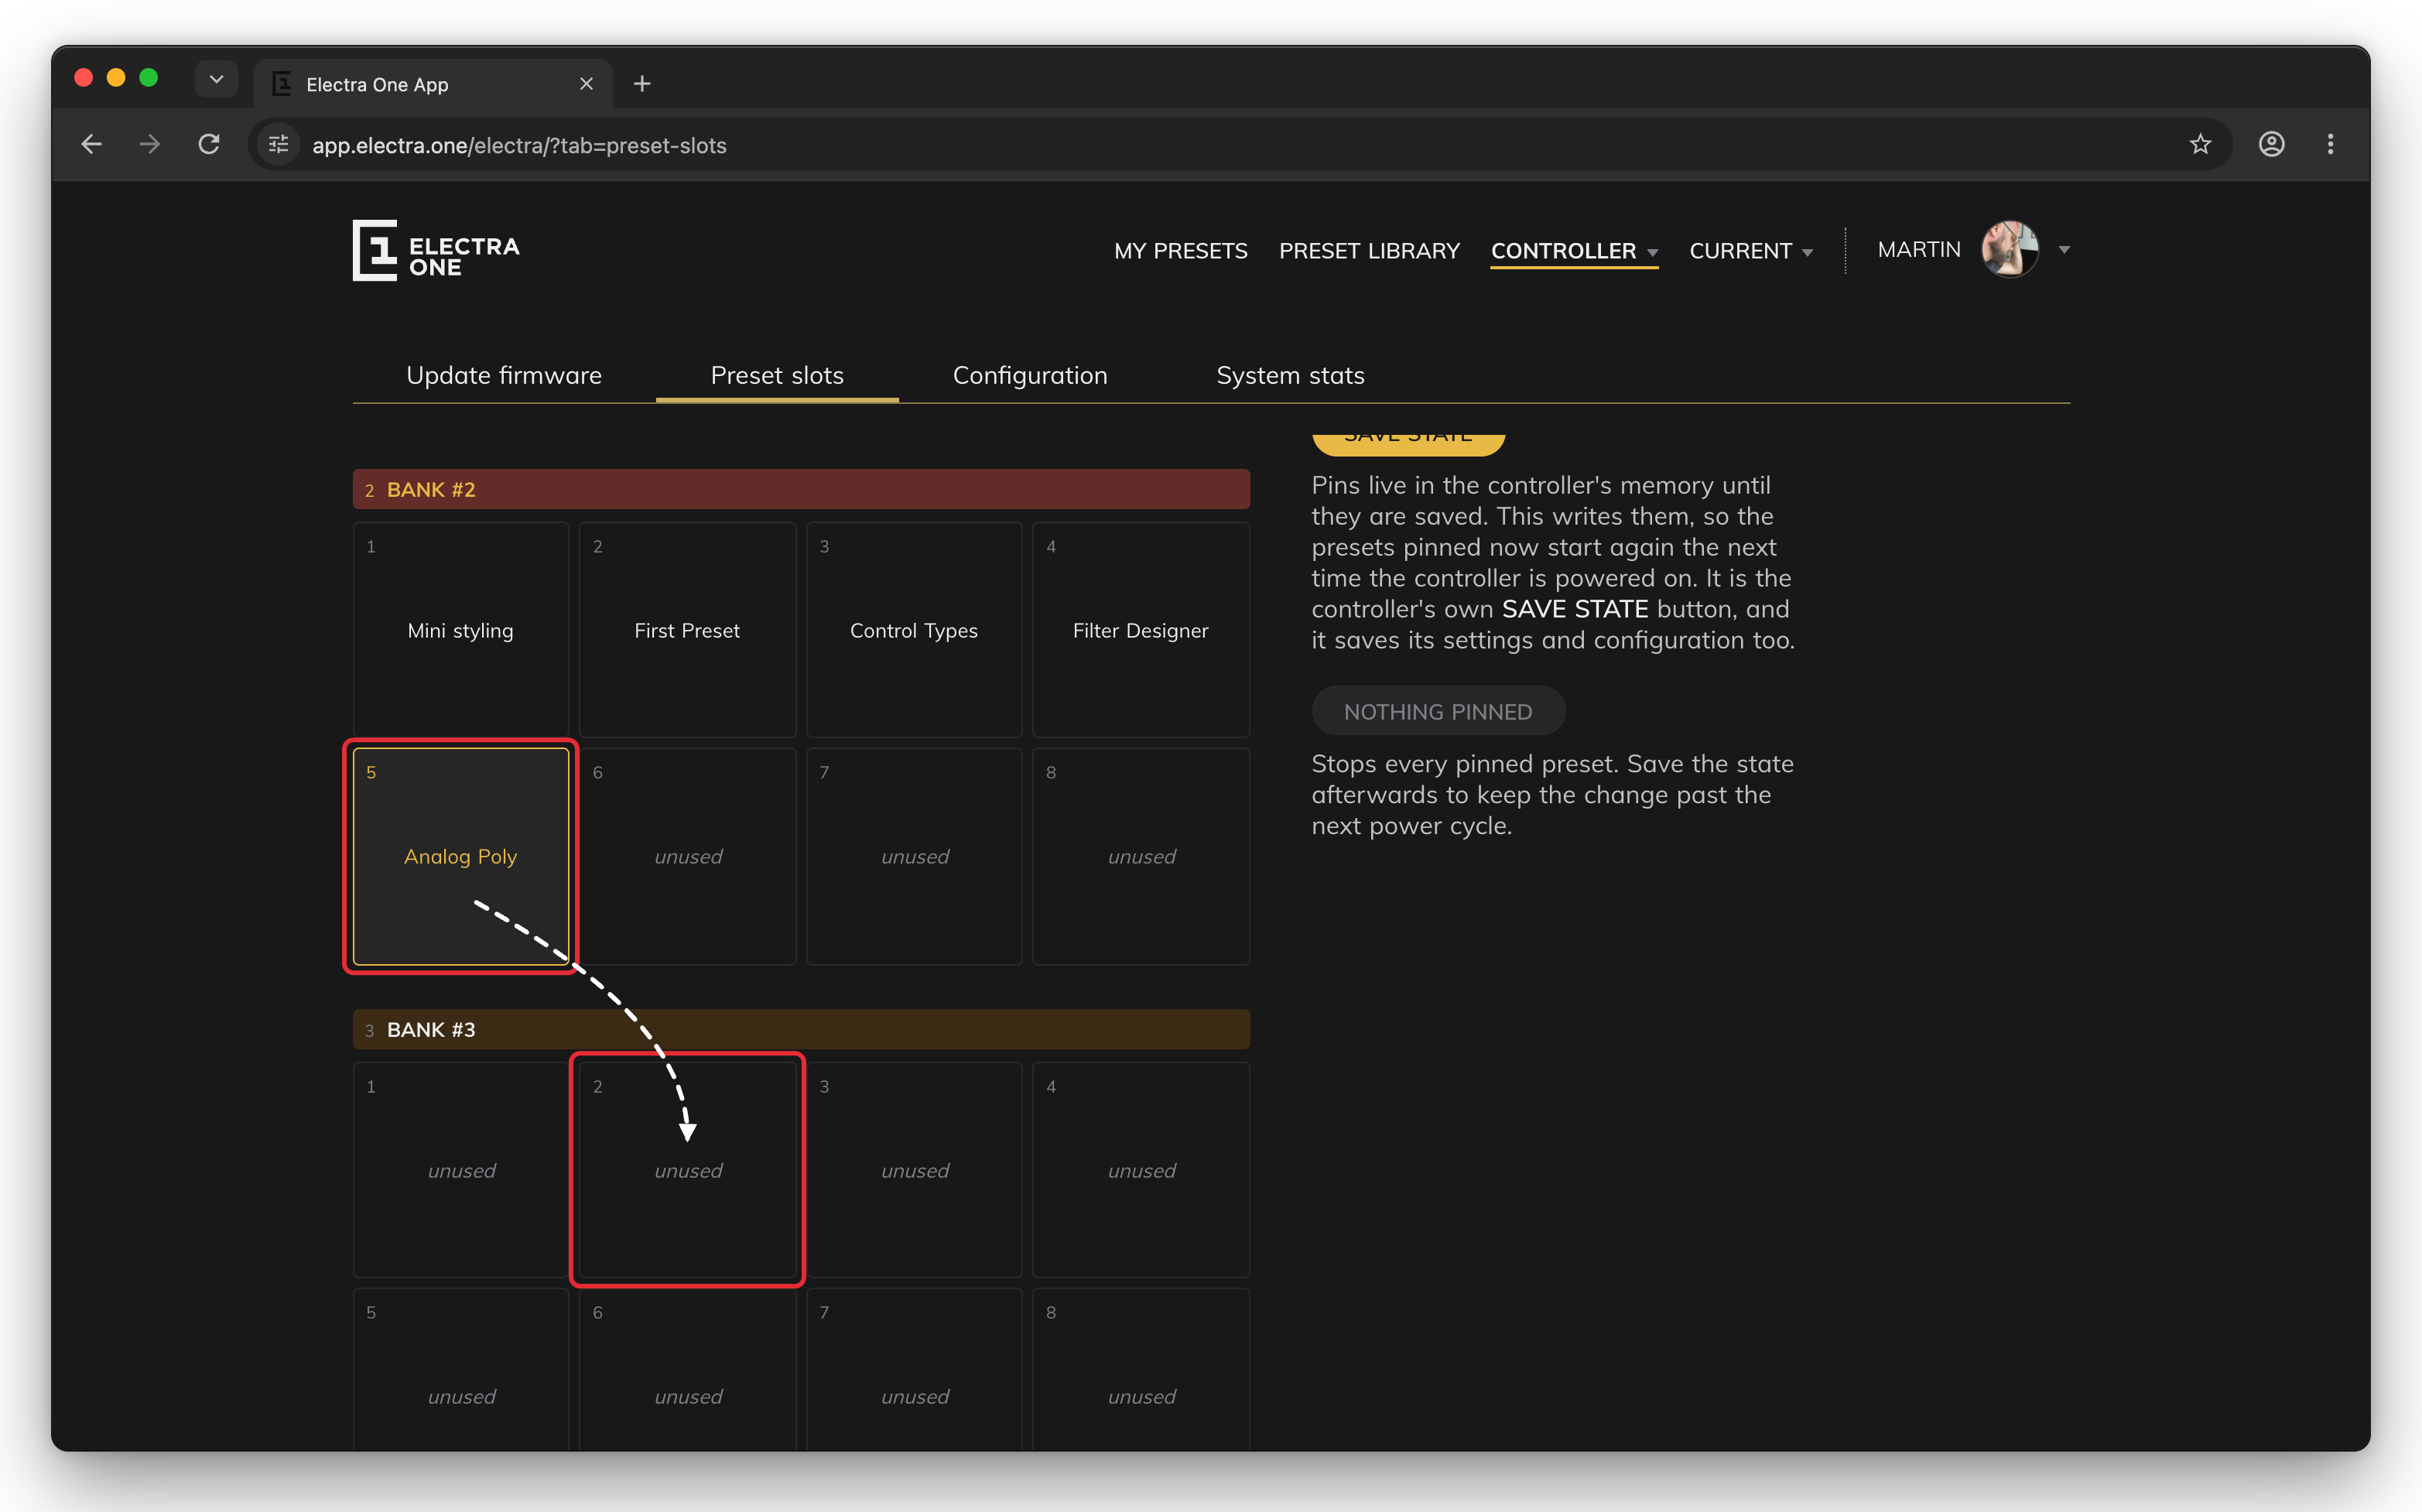The width and height of the screenshot is (2422, 1512).
Task: Go forward in browser history
Action: click(x=150, y=144)
